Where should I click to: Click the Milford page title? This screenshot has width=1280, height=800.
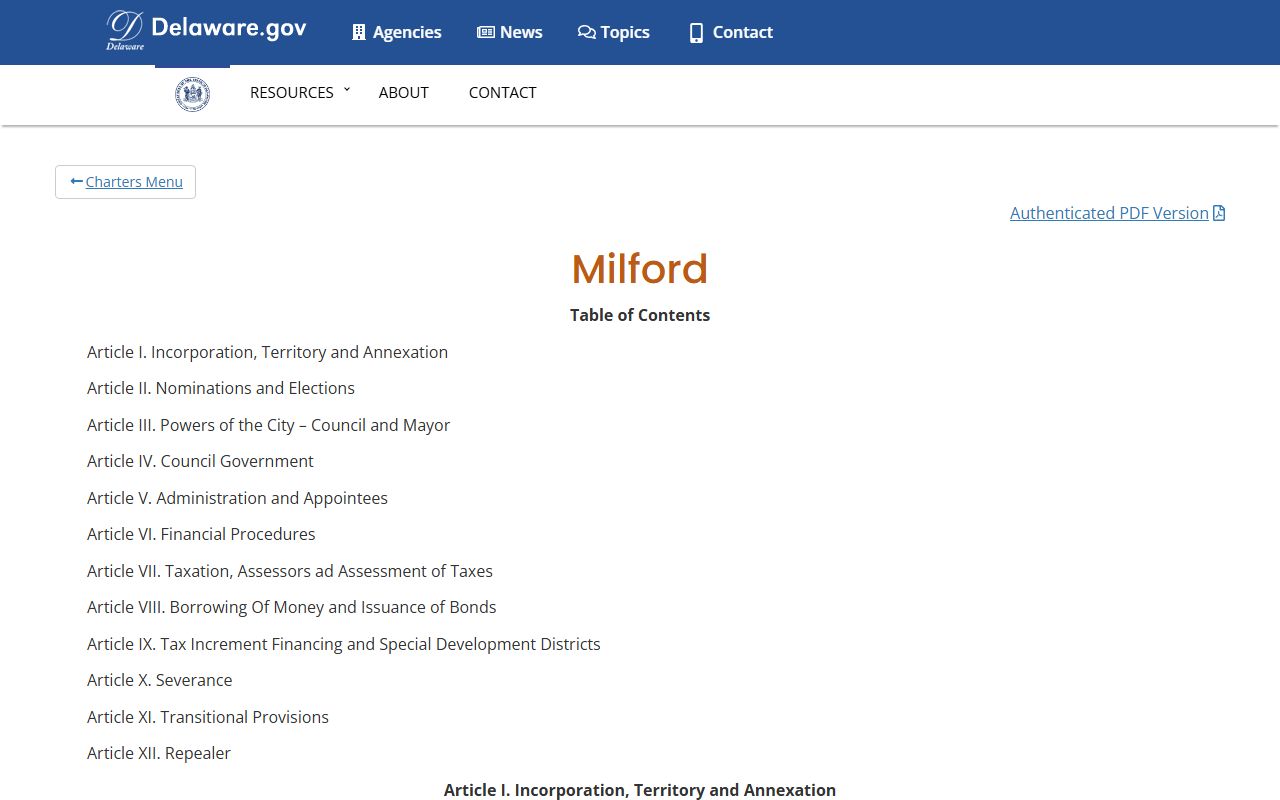pyautogui.click(x=640, y=269)
